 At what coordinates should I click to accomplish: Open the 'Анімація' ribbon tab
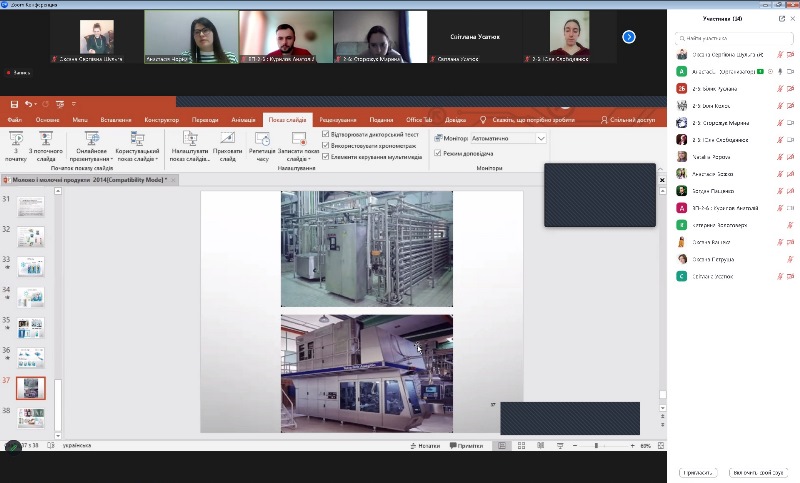tap(243, 119)
